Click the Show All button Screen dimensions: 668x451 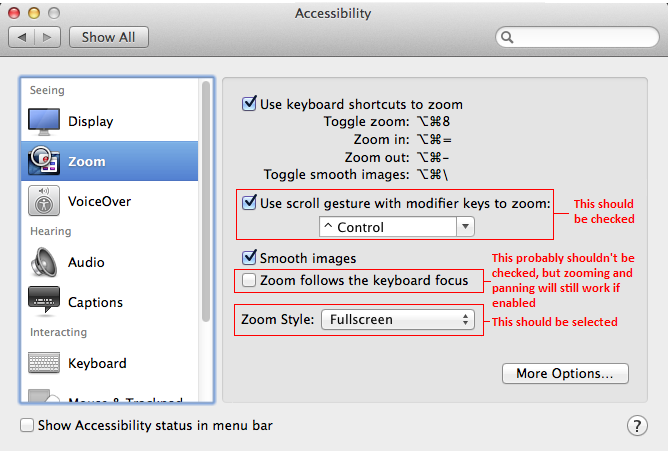point(109,37)
